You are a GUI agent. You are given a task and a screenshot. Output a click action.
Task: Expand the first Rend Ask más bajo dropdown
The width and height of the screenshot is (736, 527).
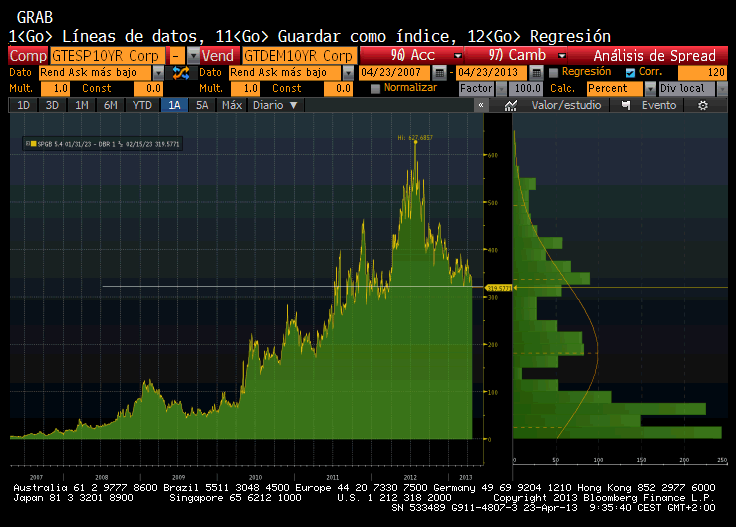pyautogui.click(x=159, y=73)
